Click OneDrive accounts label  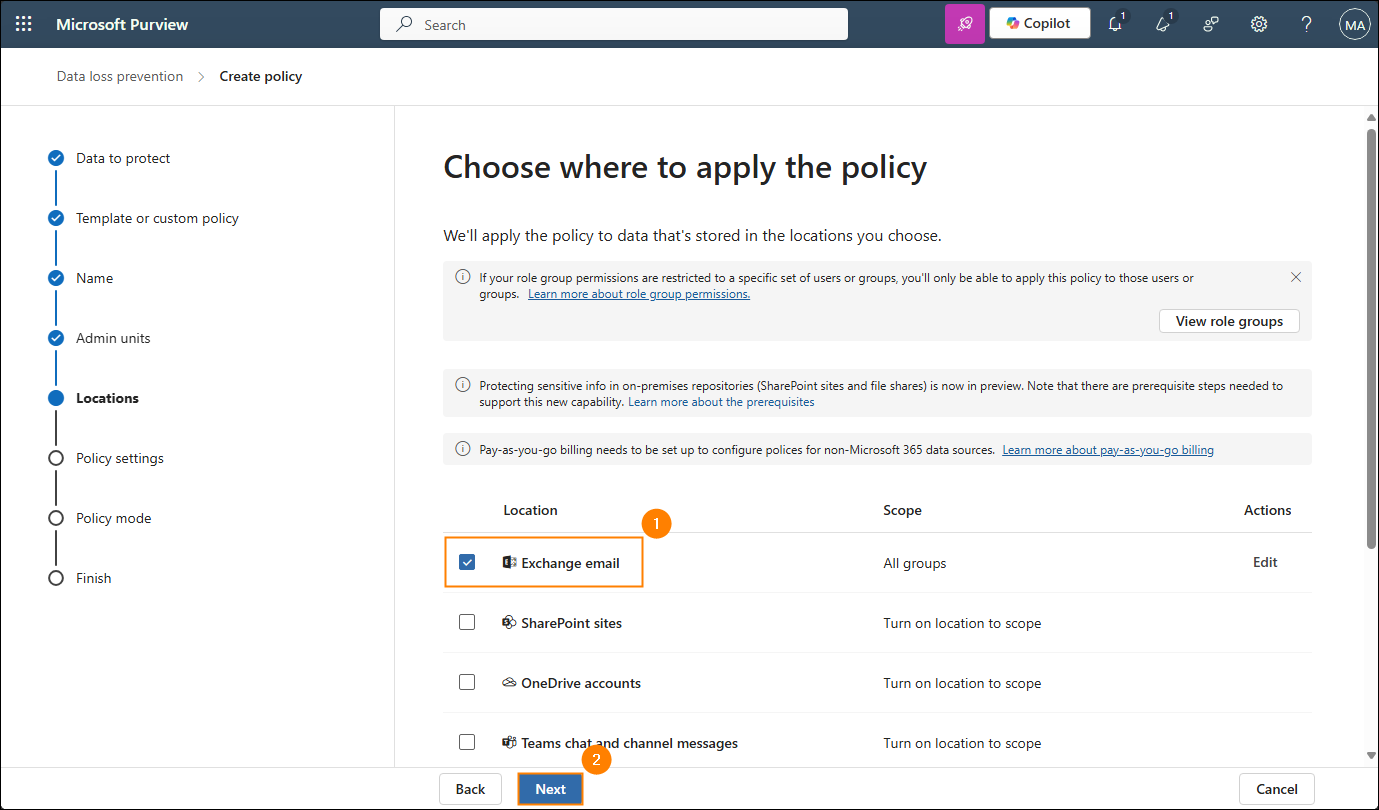(581, 683)
